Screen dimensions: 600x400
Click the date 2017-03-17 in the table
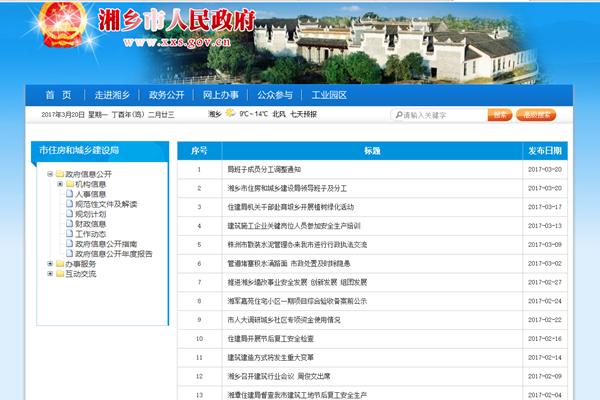click(x=545, y=207)
